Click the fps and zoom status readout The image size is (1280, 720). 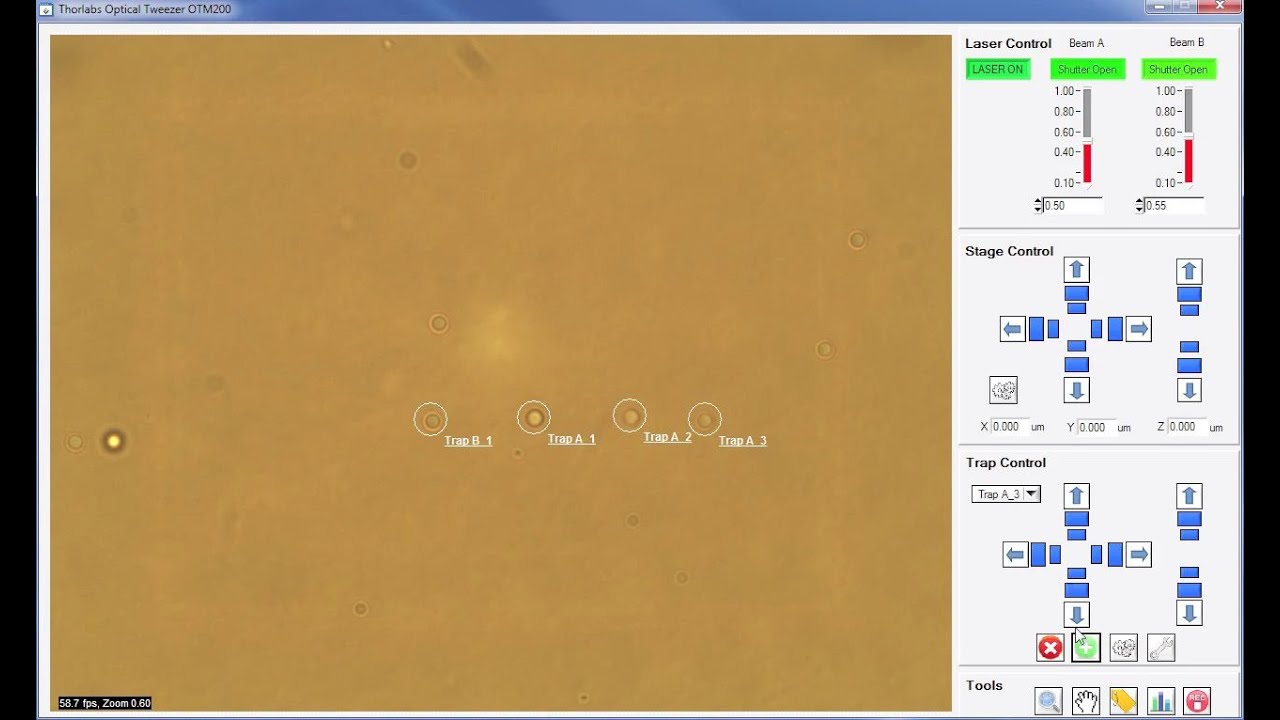pyautogui.click(x=105, y=703)
